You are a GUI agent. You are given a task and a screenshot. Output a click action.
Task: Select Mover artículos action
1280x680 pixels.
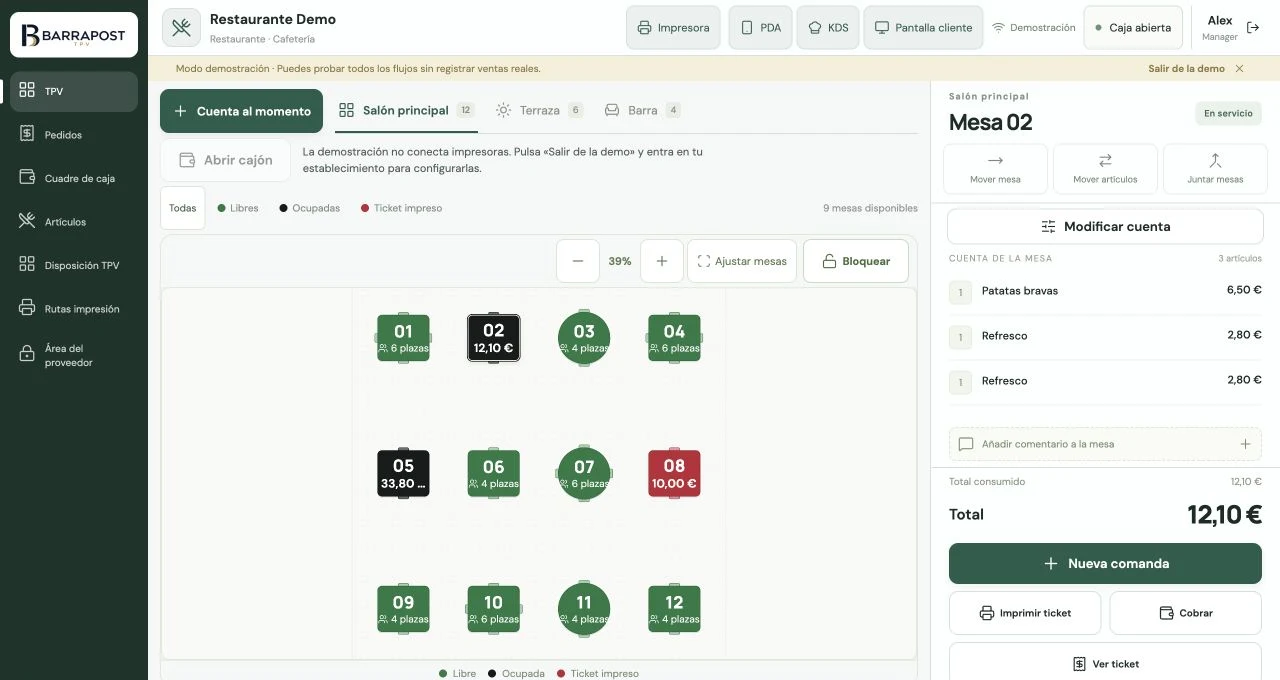1105,168
